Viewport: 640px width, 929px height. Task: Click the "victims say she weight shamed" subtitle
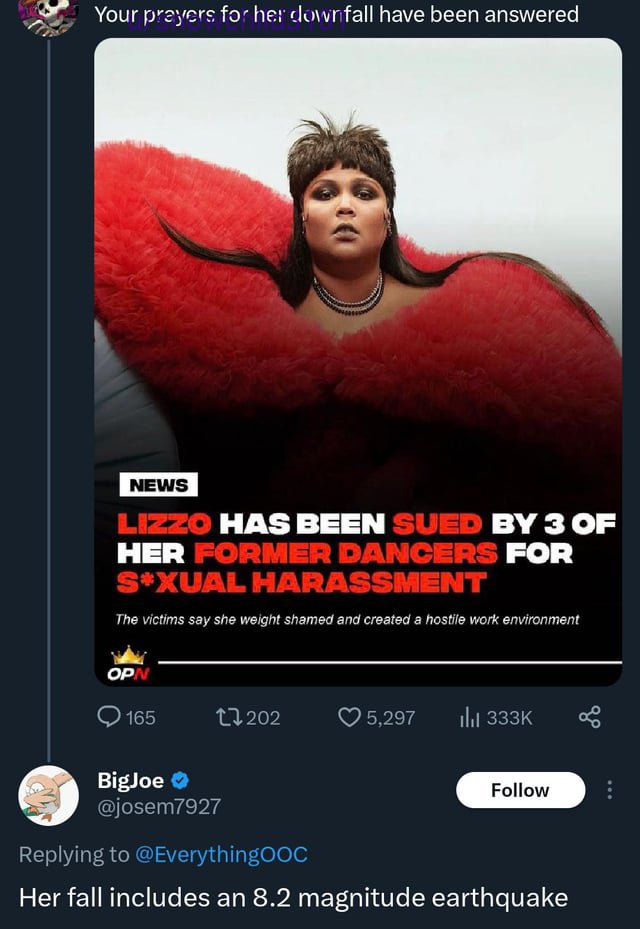(x=347, y=620)
